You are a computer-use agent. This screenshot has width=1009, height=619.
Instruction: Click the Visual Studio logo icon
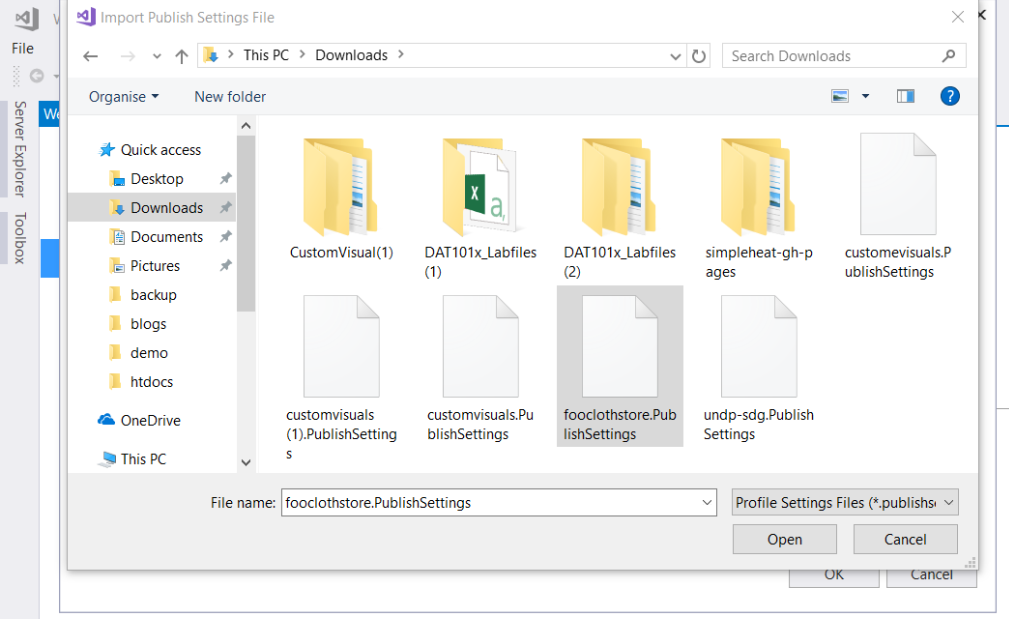27,19
